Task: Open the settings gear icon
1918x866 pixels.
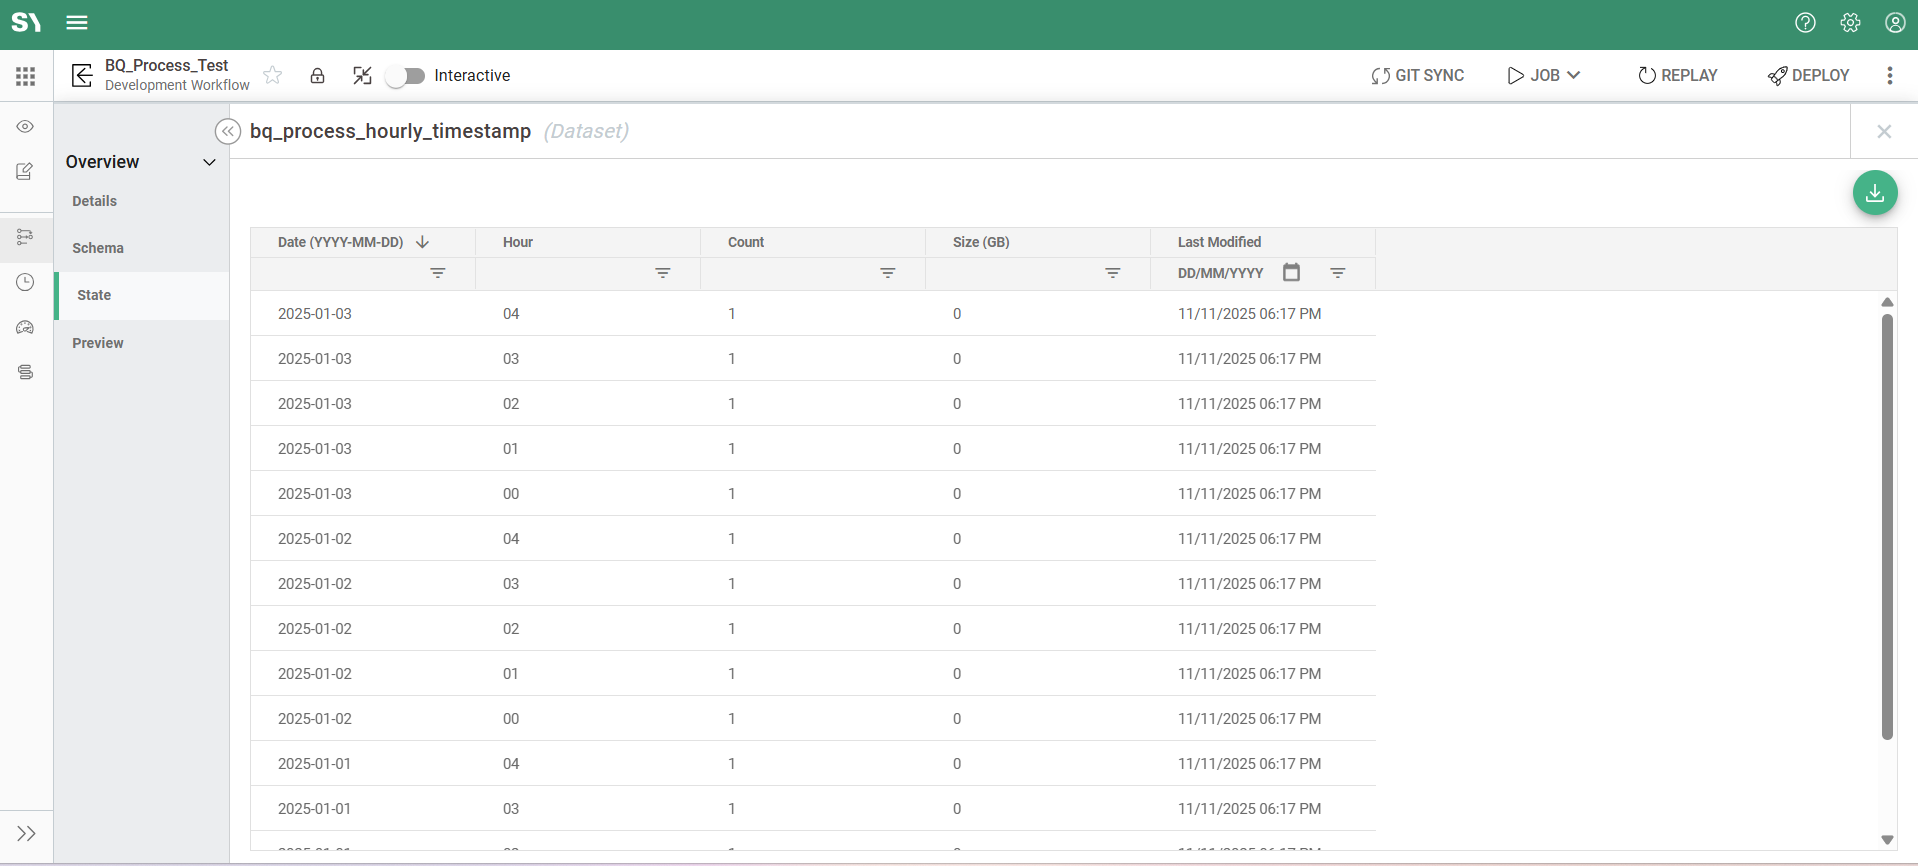Action: [x=1850, y=23]
